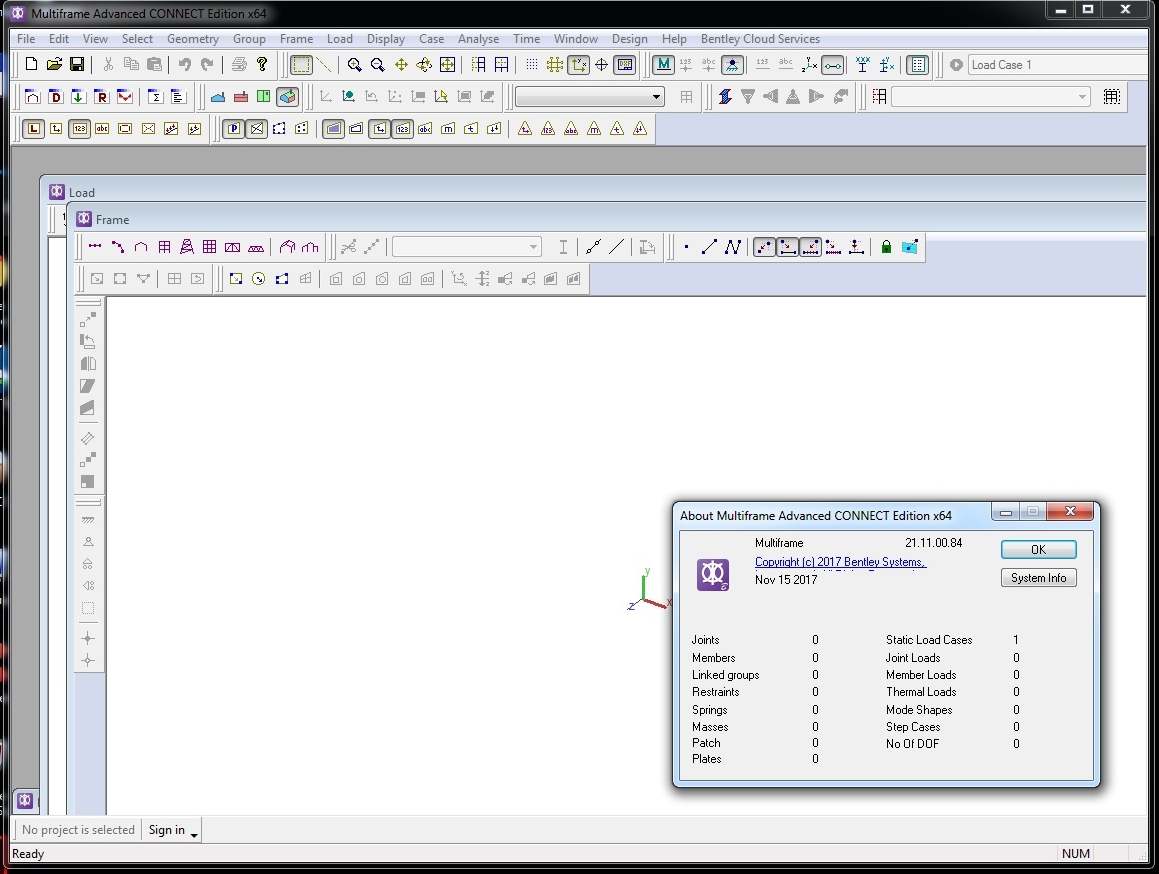Open the Sign in dropdown arrow
The width and height of the screenshot is (1159, 874).
click(x=194, y=833)
